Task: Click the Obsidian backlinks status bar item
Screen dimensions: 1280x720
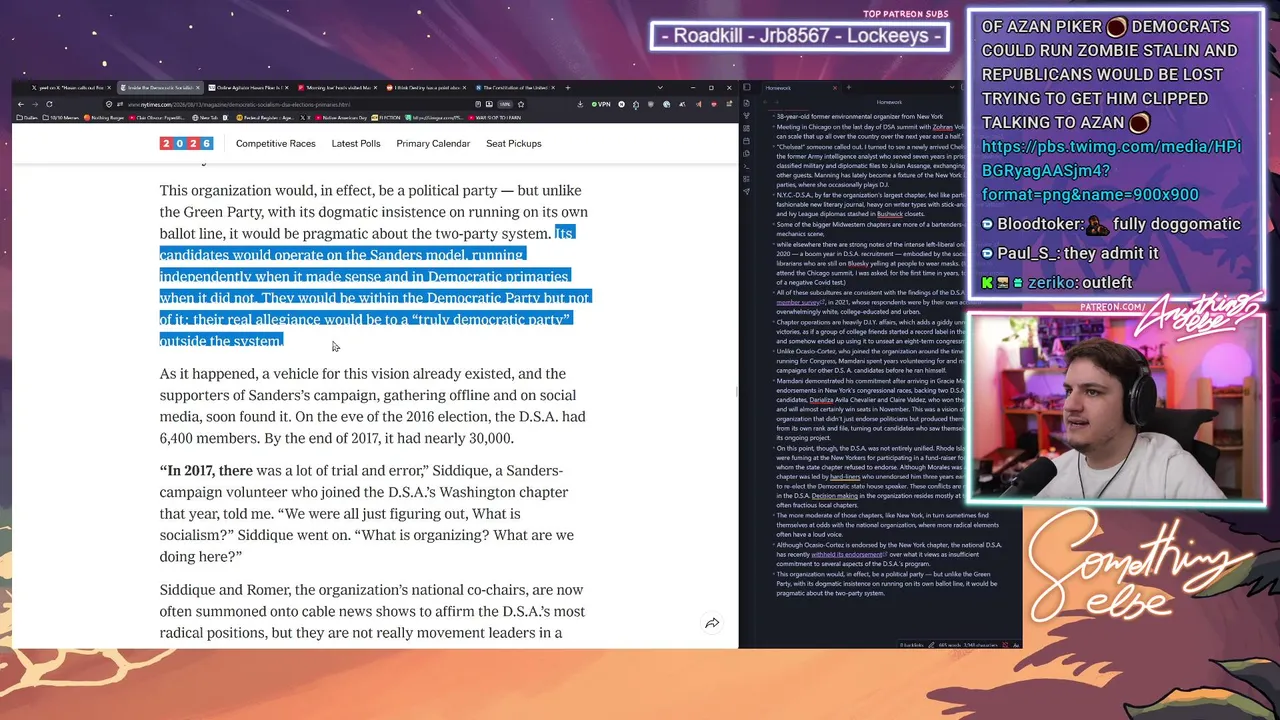Action: [910, 645]
